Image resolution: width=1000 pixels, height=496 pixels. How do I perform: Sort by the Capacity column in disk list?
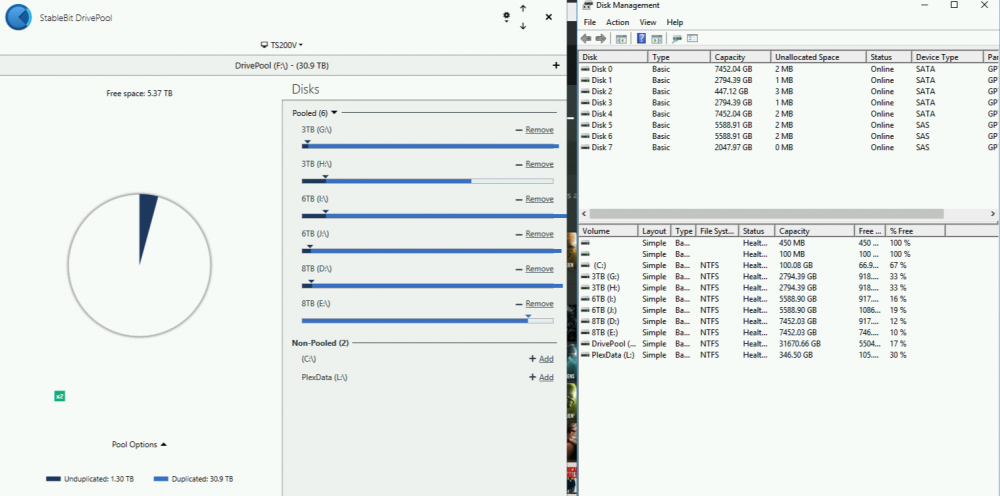pyautogui.click(x=740, y=57)
